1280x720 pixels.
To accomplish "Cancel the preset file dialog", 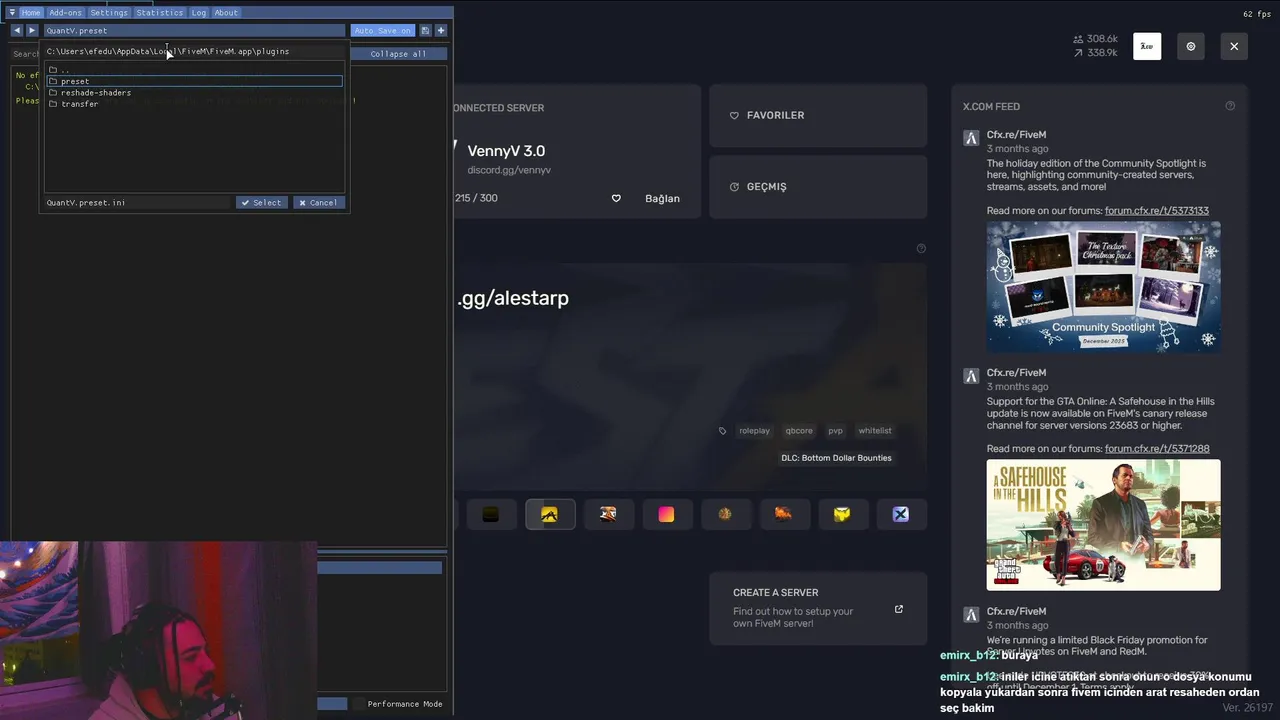I will pos(319,203).
